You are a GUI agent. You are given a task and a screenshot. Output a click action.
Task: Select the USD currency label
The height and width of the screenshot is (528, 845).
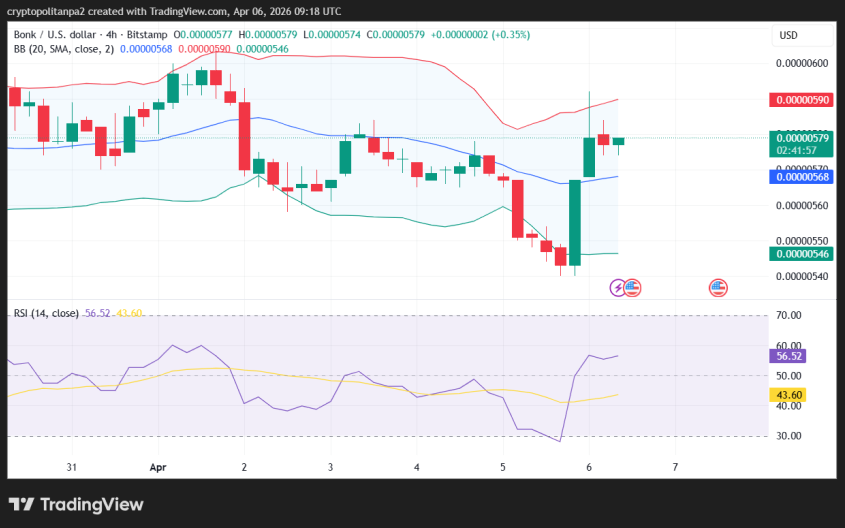pos(788,35)
